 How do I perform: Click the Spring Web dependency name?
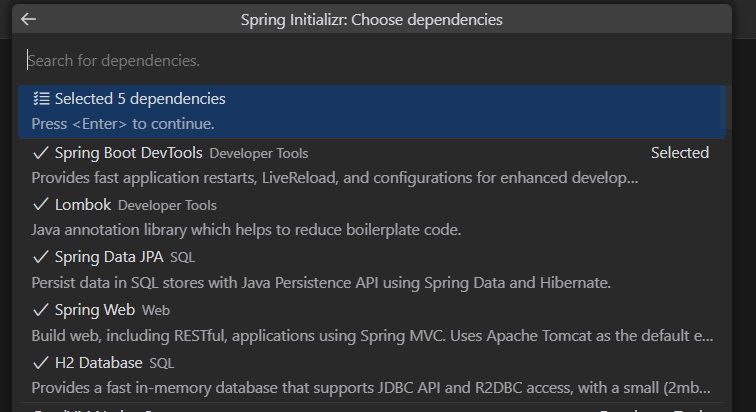pyautogui.click(x=96, y=309)
